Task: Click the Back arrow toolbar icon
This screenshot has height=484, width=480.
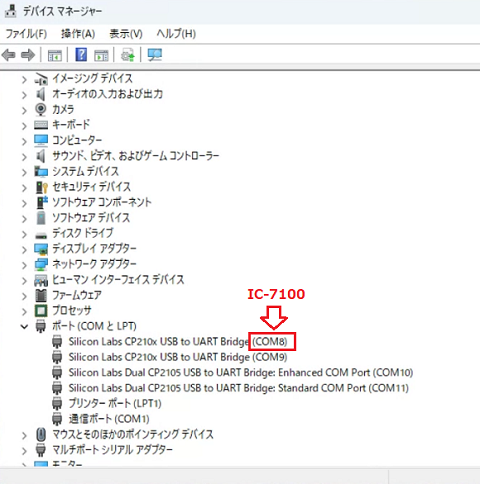Action: click(9, 55)
